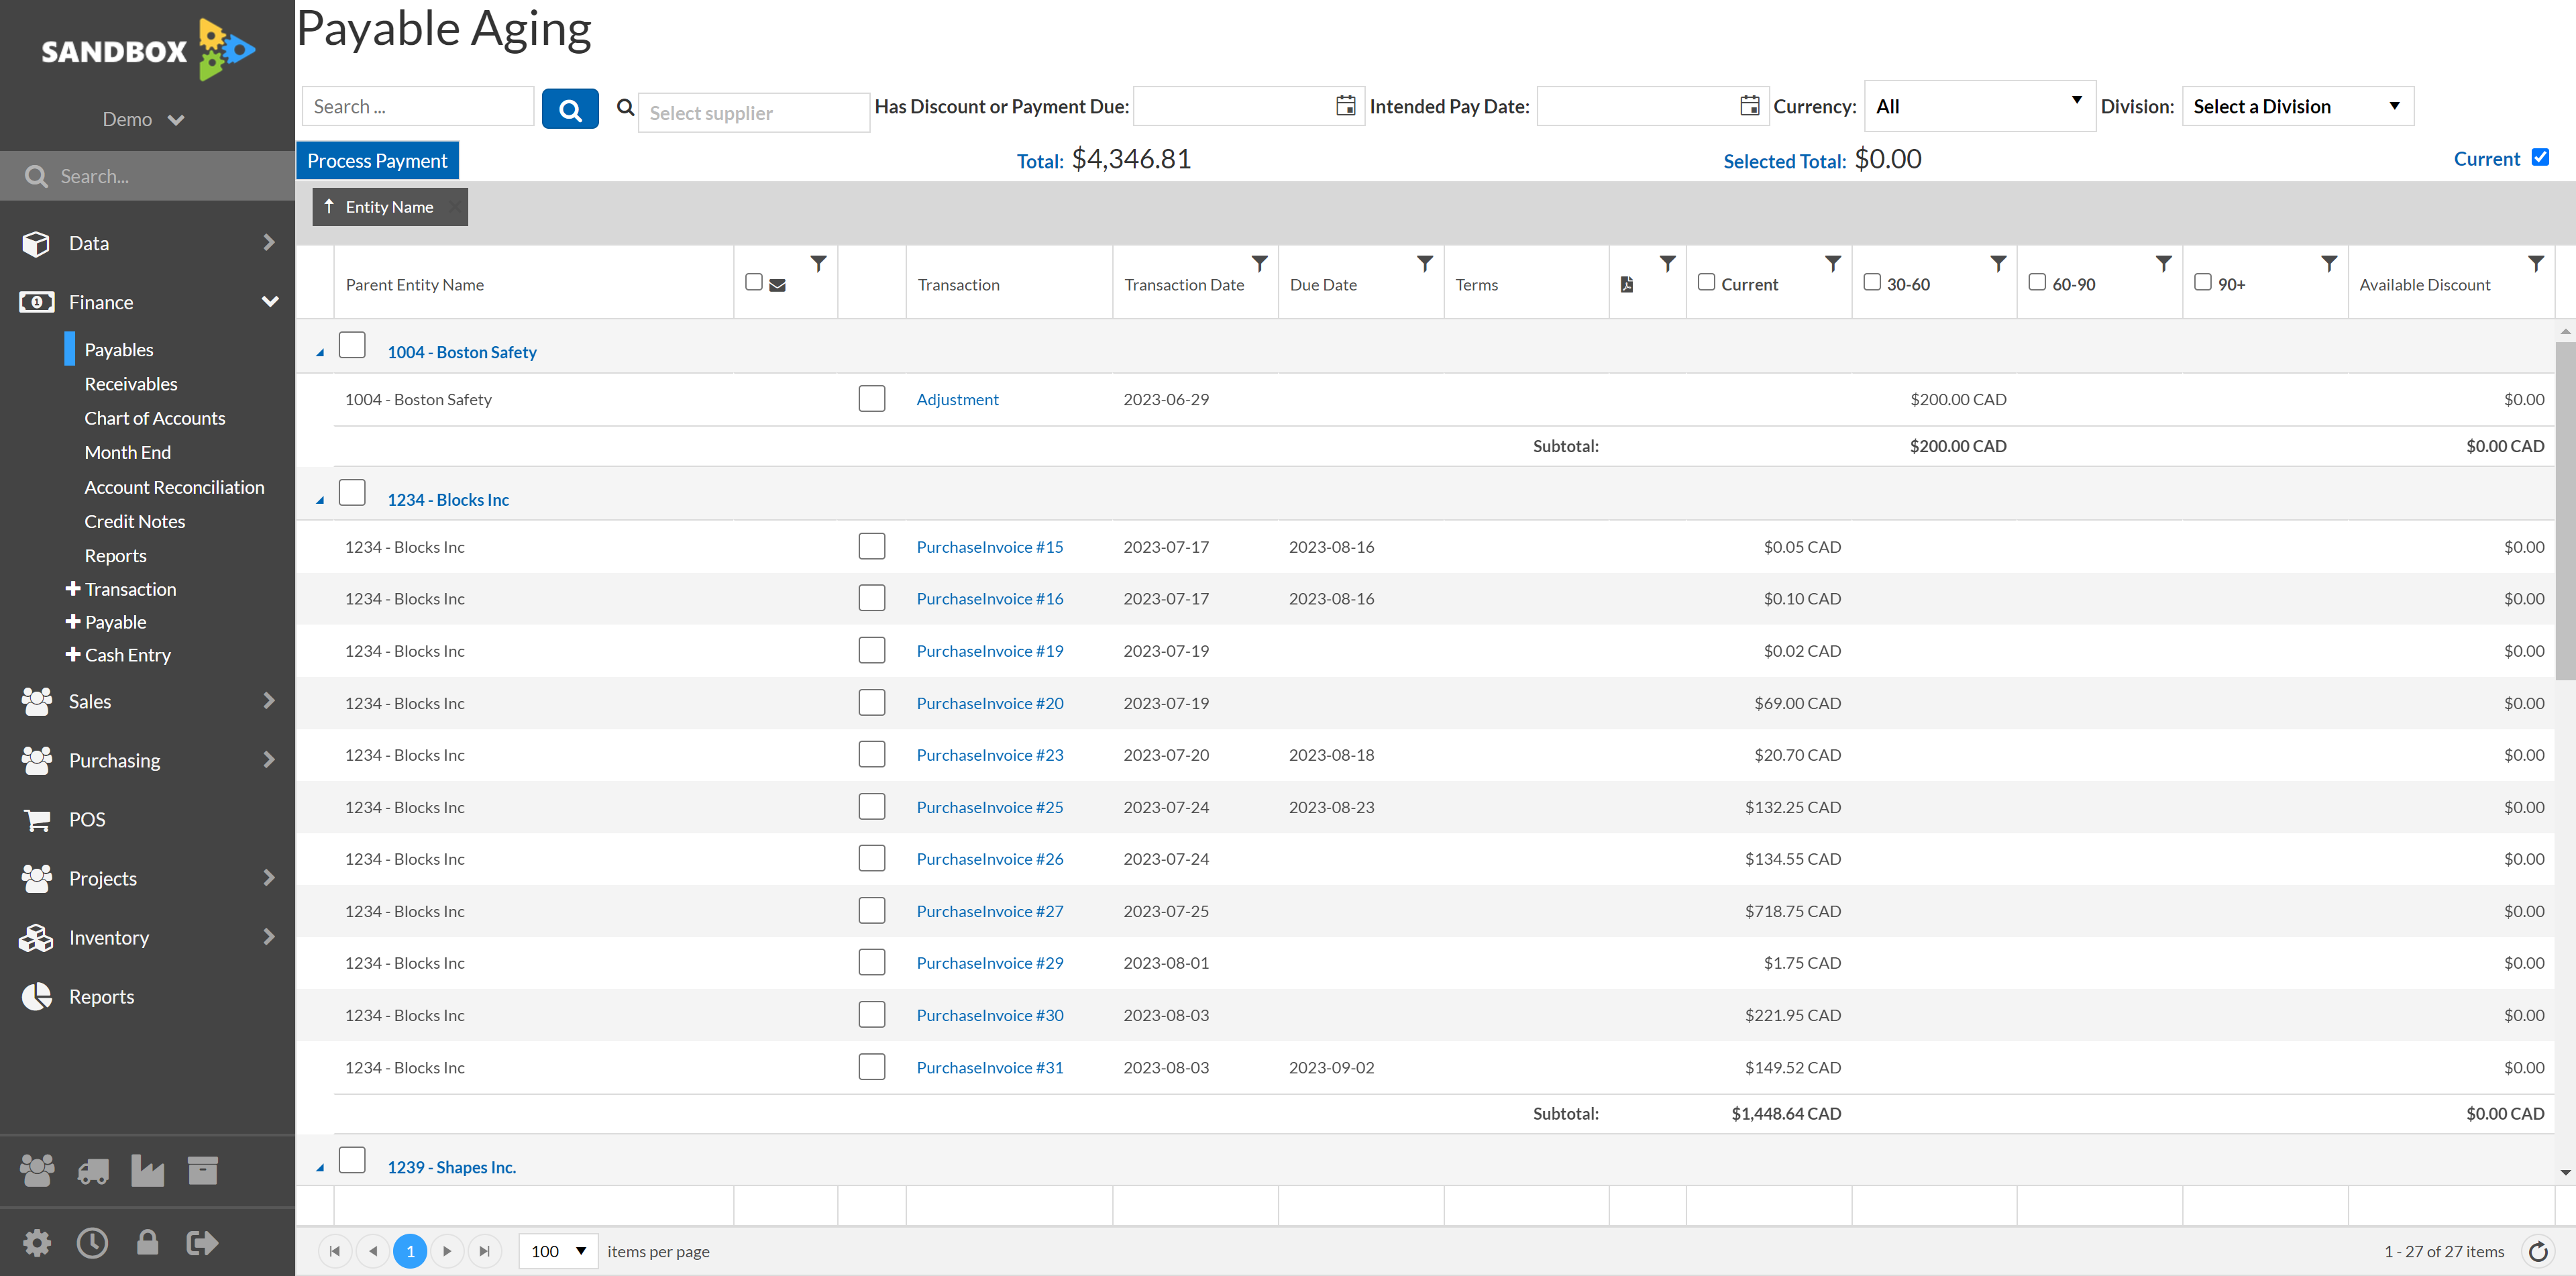Check the 90+ column header checkbox
Image resolution: width=2576 pixels, height=1276 pixels.
coord(2202,282)
